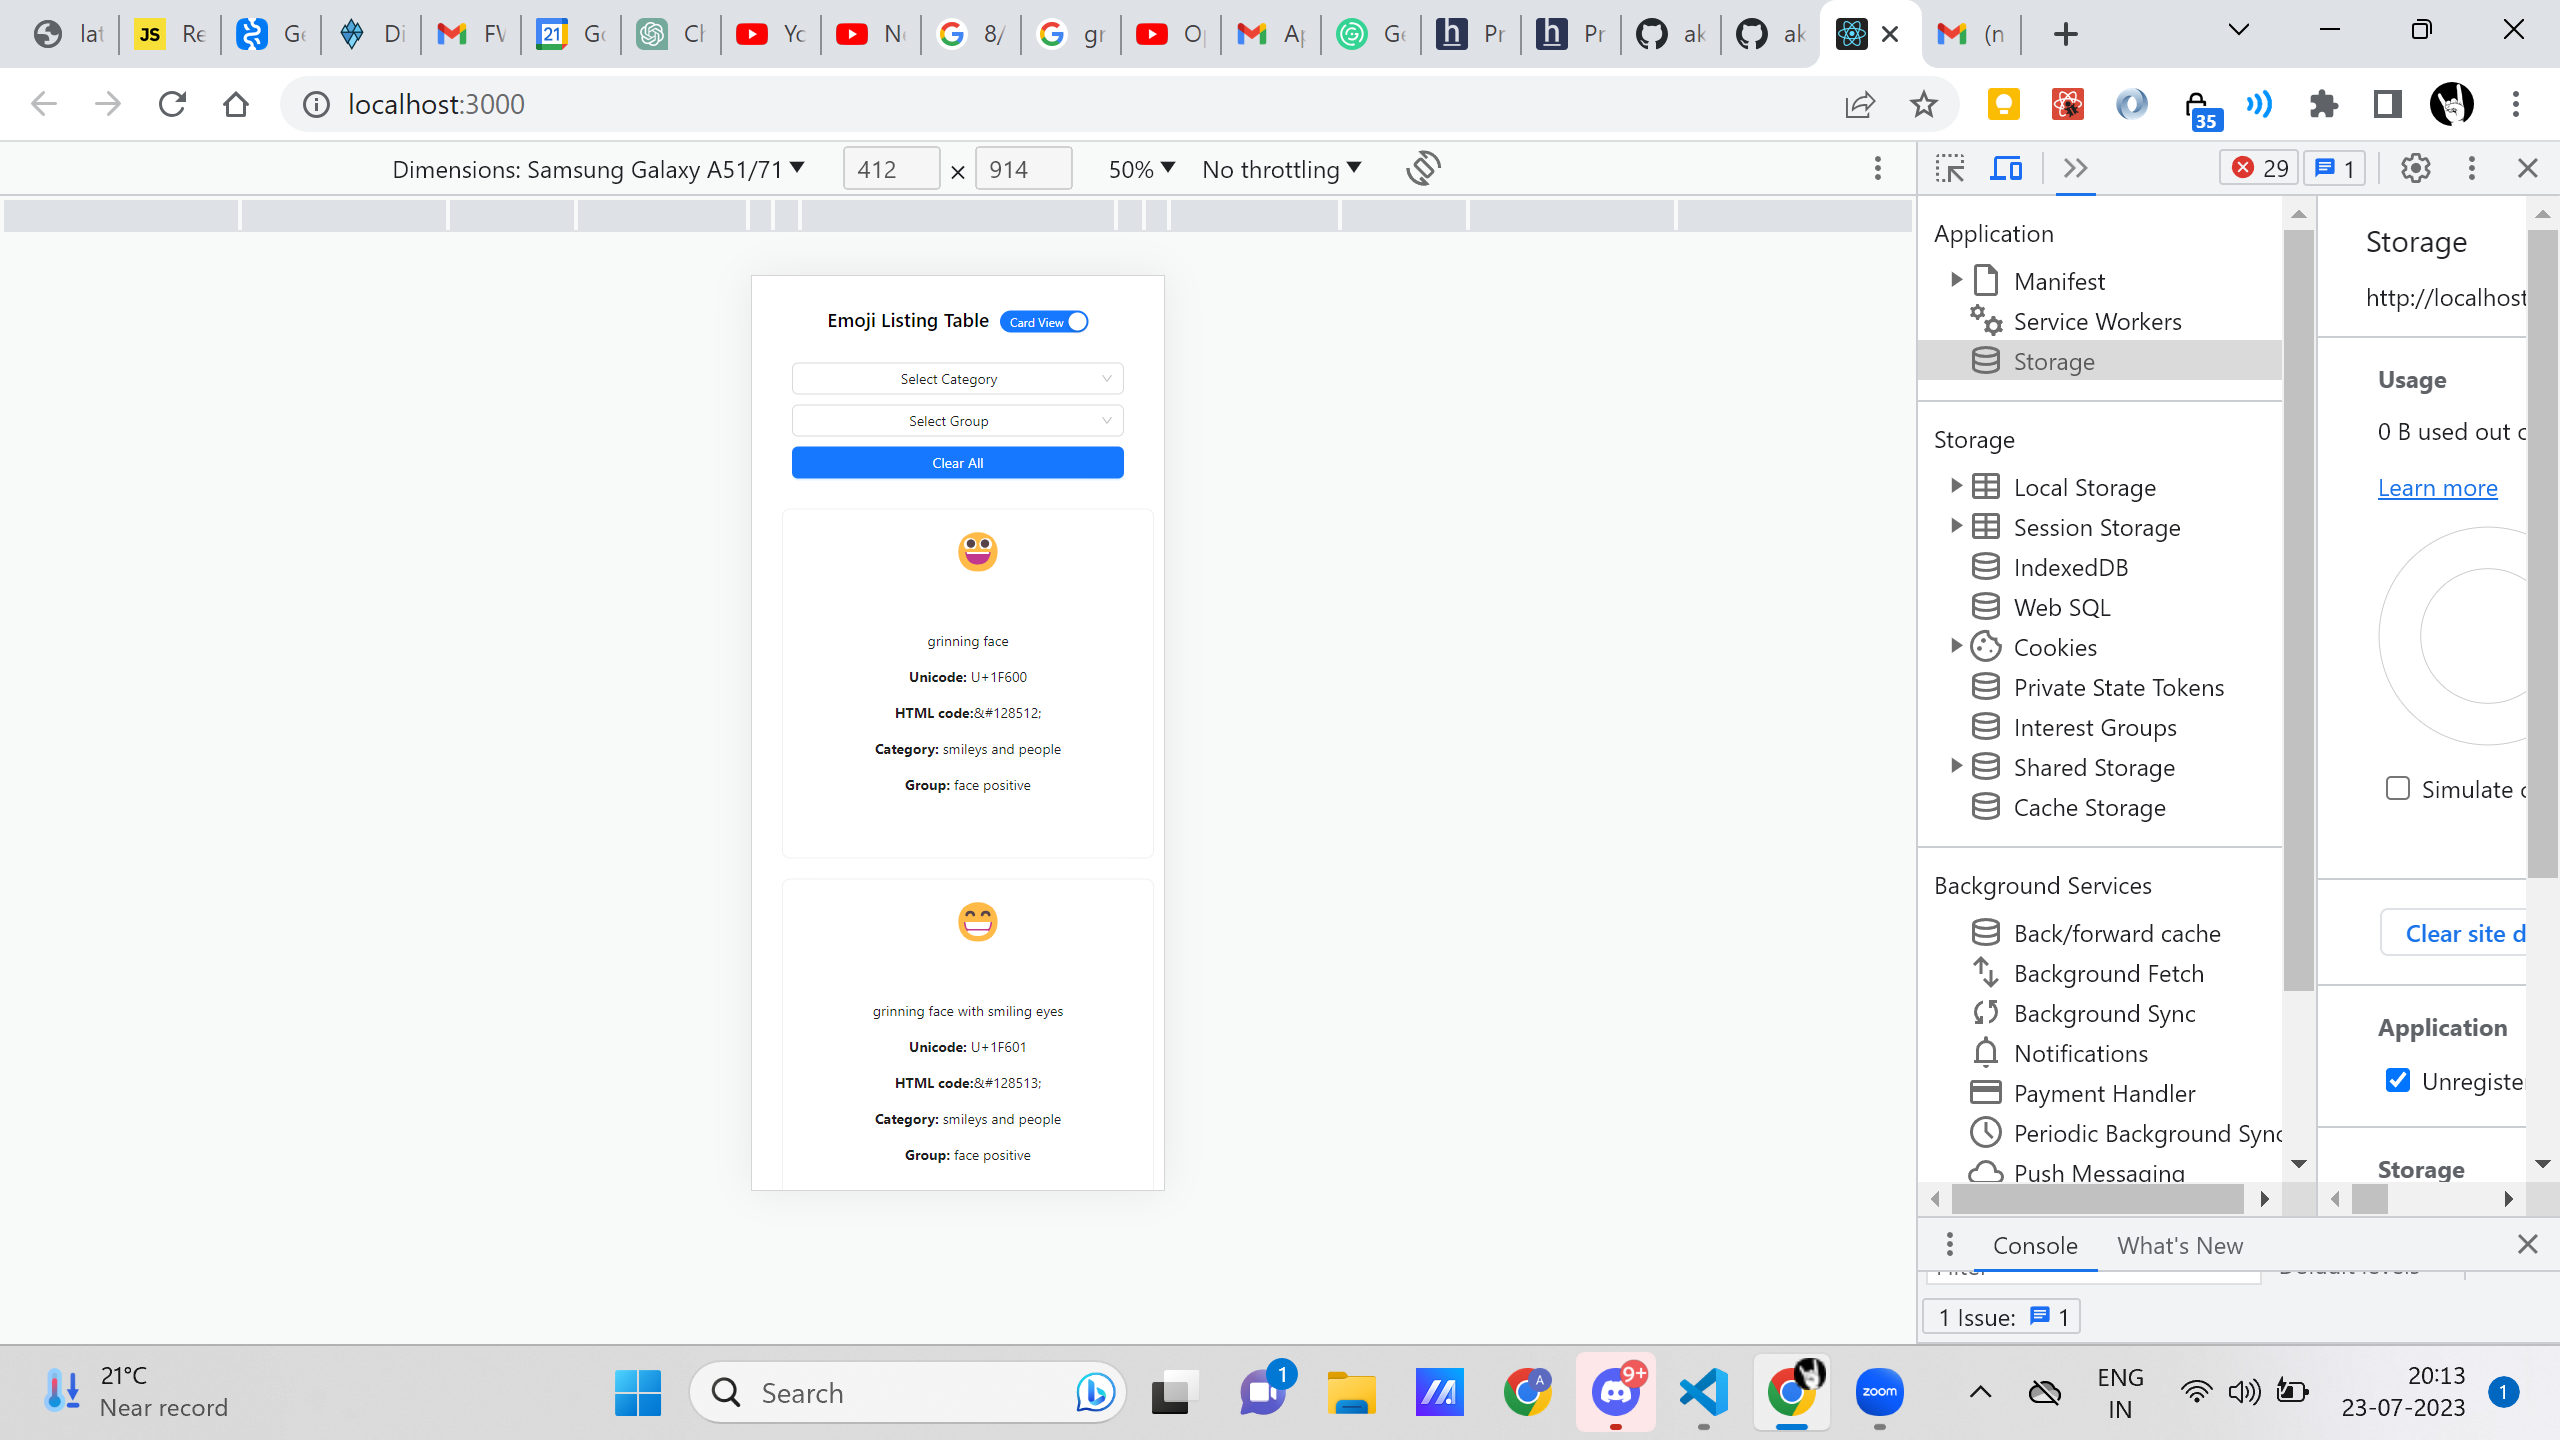This screenshot has height=1440, width=2560.
Task: Bookmark page with the star icon
Action: point(1923,104)
